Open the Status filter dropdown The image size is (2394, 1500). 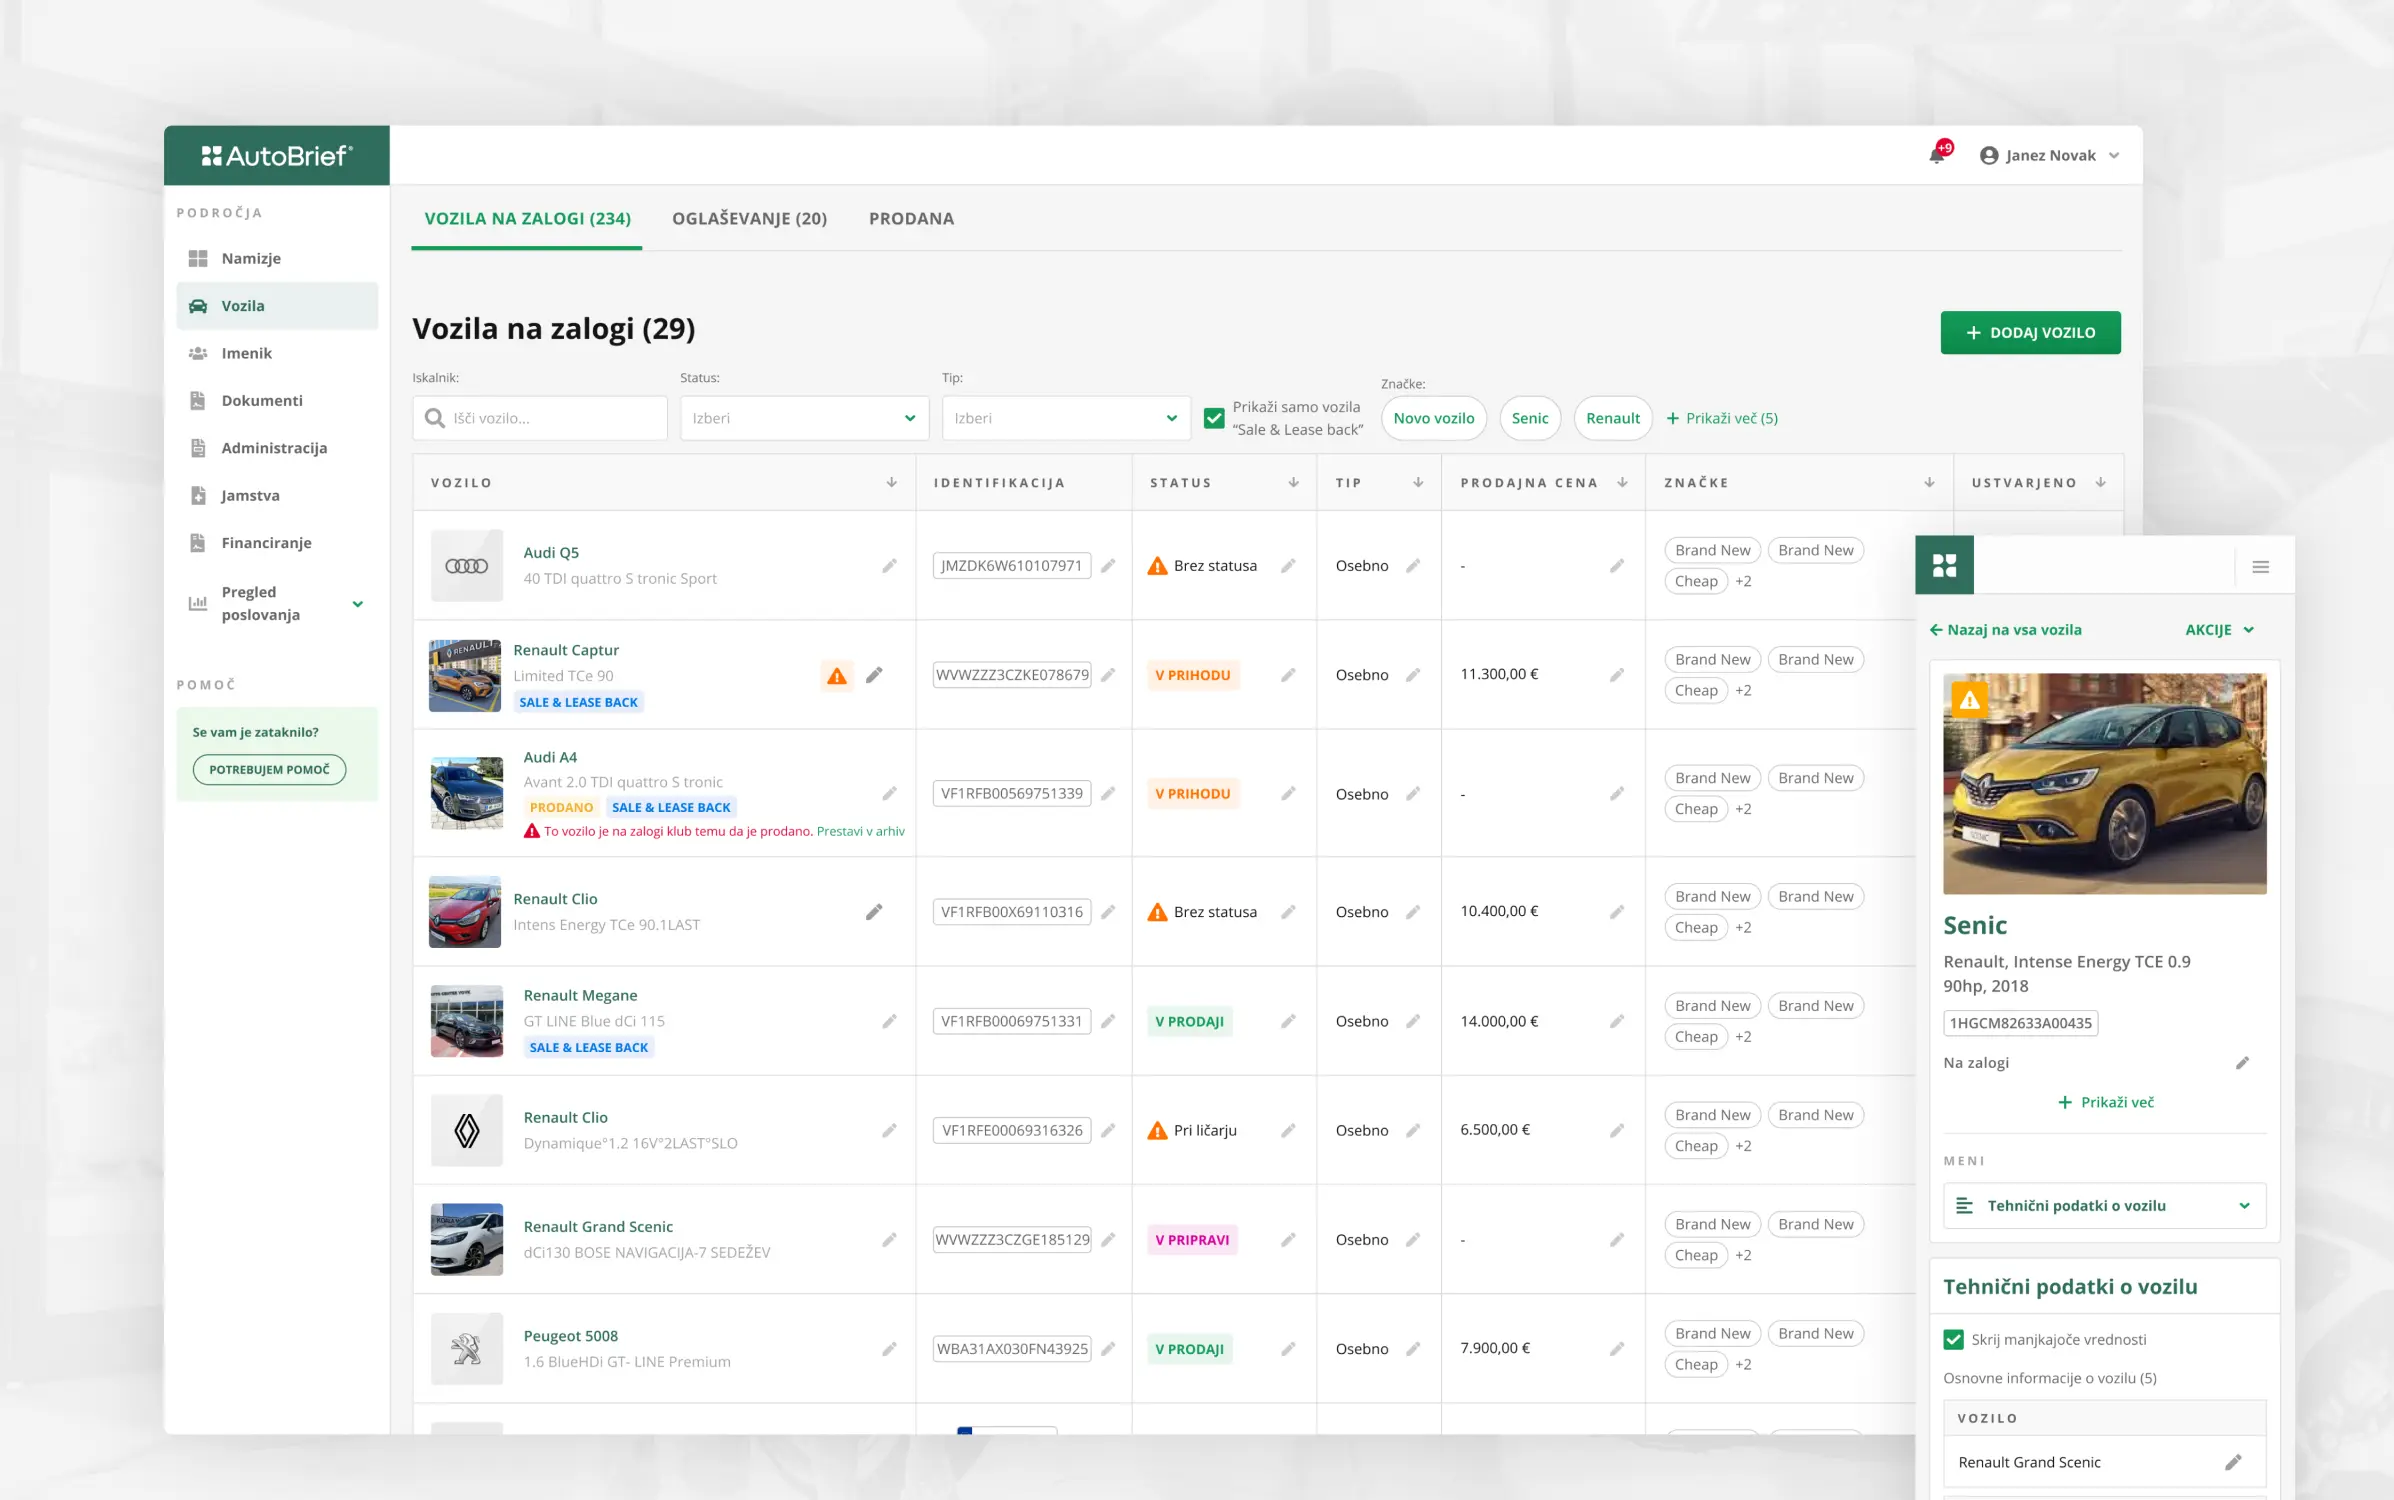click(x=804, y=418)
